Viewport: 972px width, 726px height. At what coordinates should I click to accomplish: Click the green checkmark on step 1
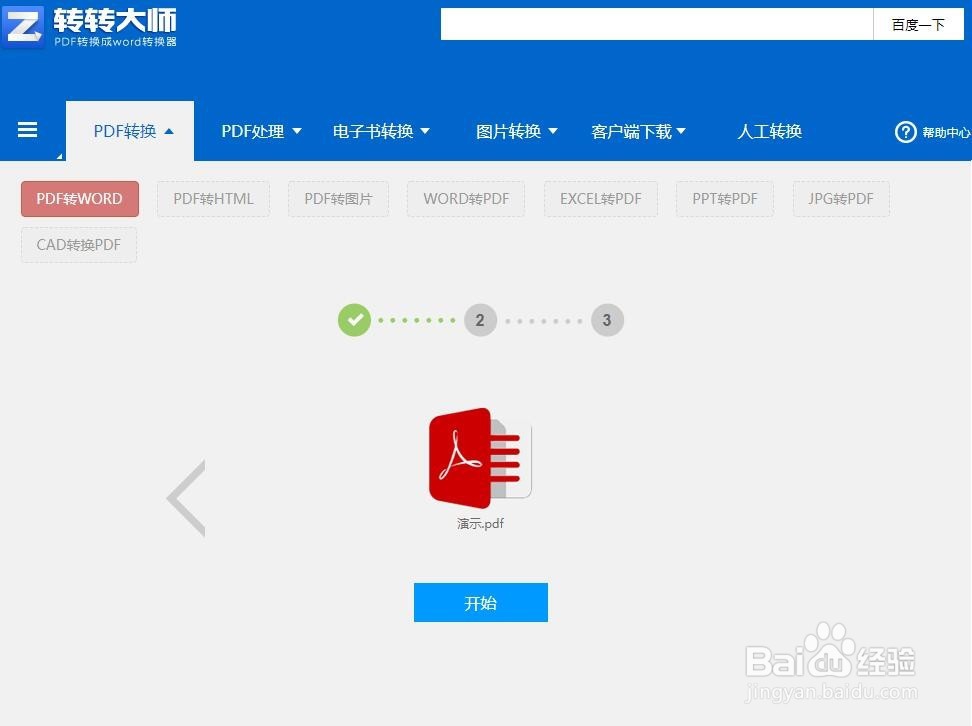pyautogui.click(x=354, y=320)
